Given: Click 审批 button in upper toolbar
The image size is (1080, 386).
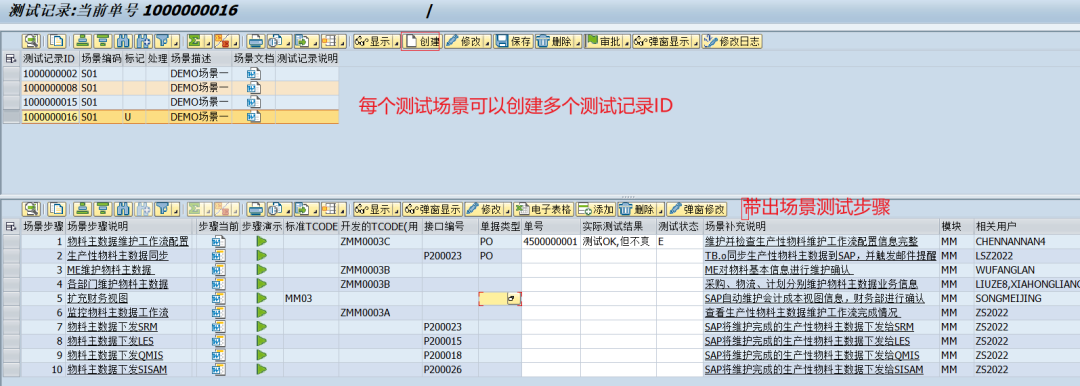Looking at the screenshot, I should [603, 41].
